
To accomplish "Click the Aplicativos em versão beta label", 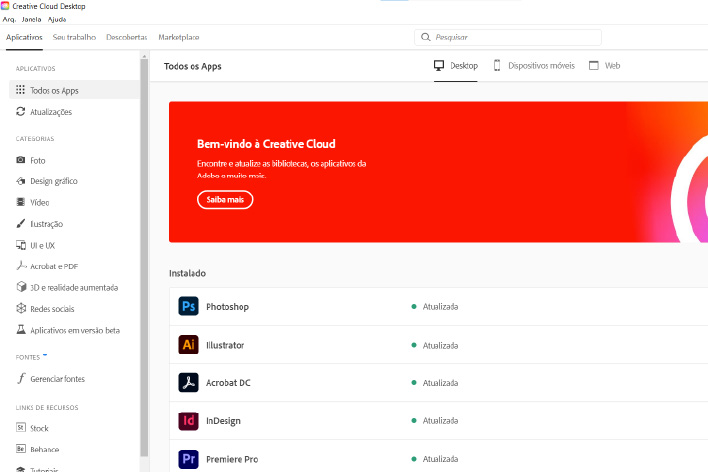I will point(75,330).
